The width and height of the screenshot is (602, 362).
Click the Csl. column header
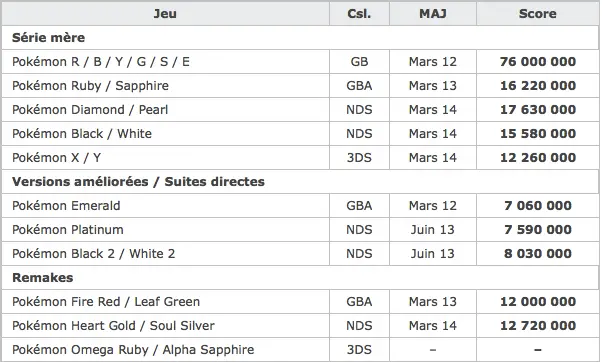359,14
